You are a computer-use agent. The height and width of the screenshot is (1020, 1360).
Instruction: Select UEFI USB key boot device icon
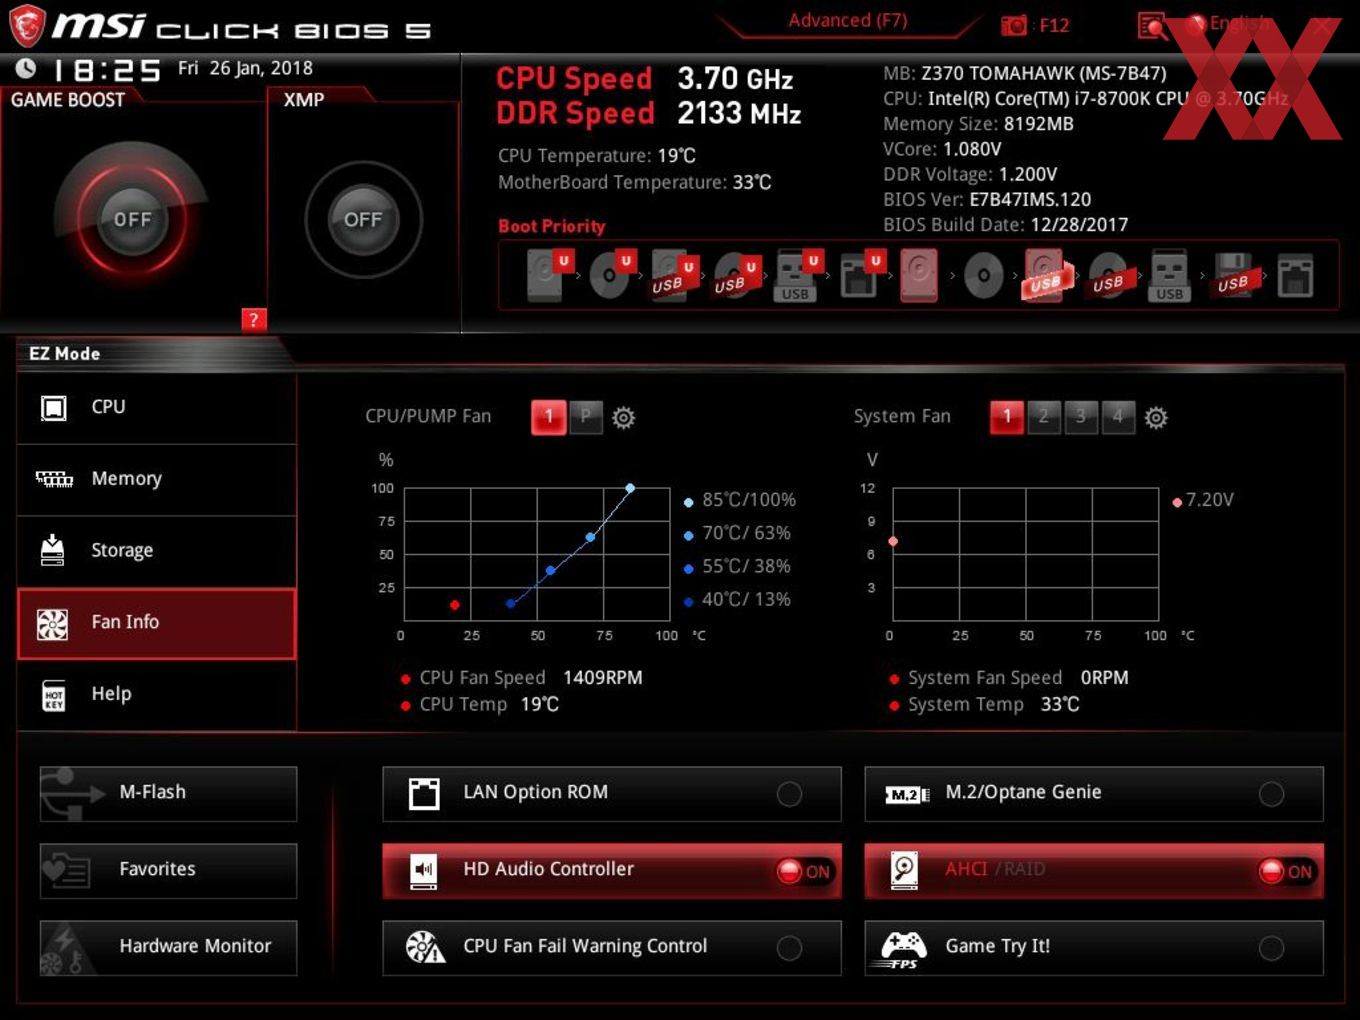pyautogui.click(x=797, y=275)
